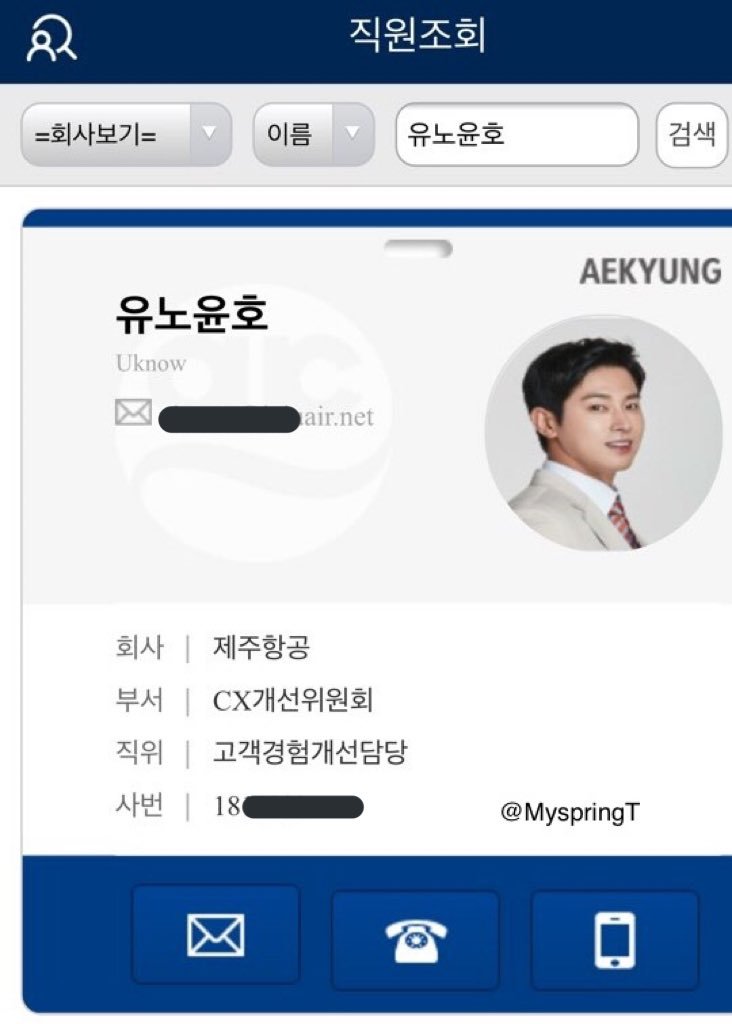Click the AEKYUNG logo text
The height and width of the screenshot is (1024, 732).
[x=650, y=272]
